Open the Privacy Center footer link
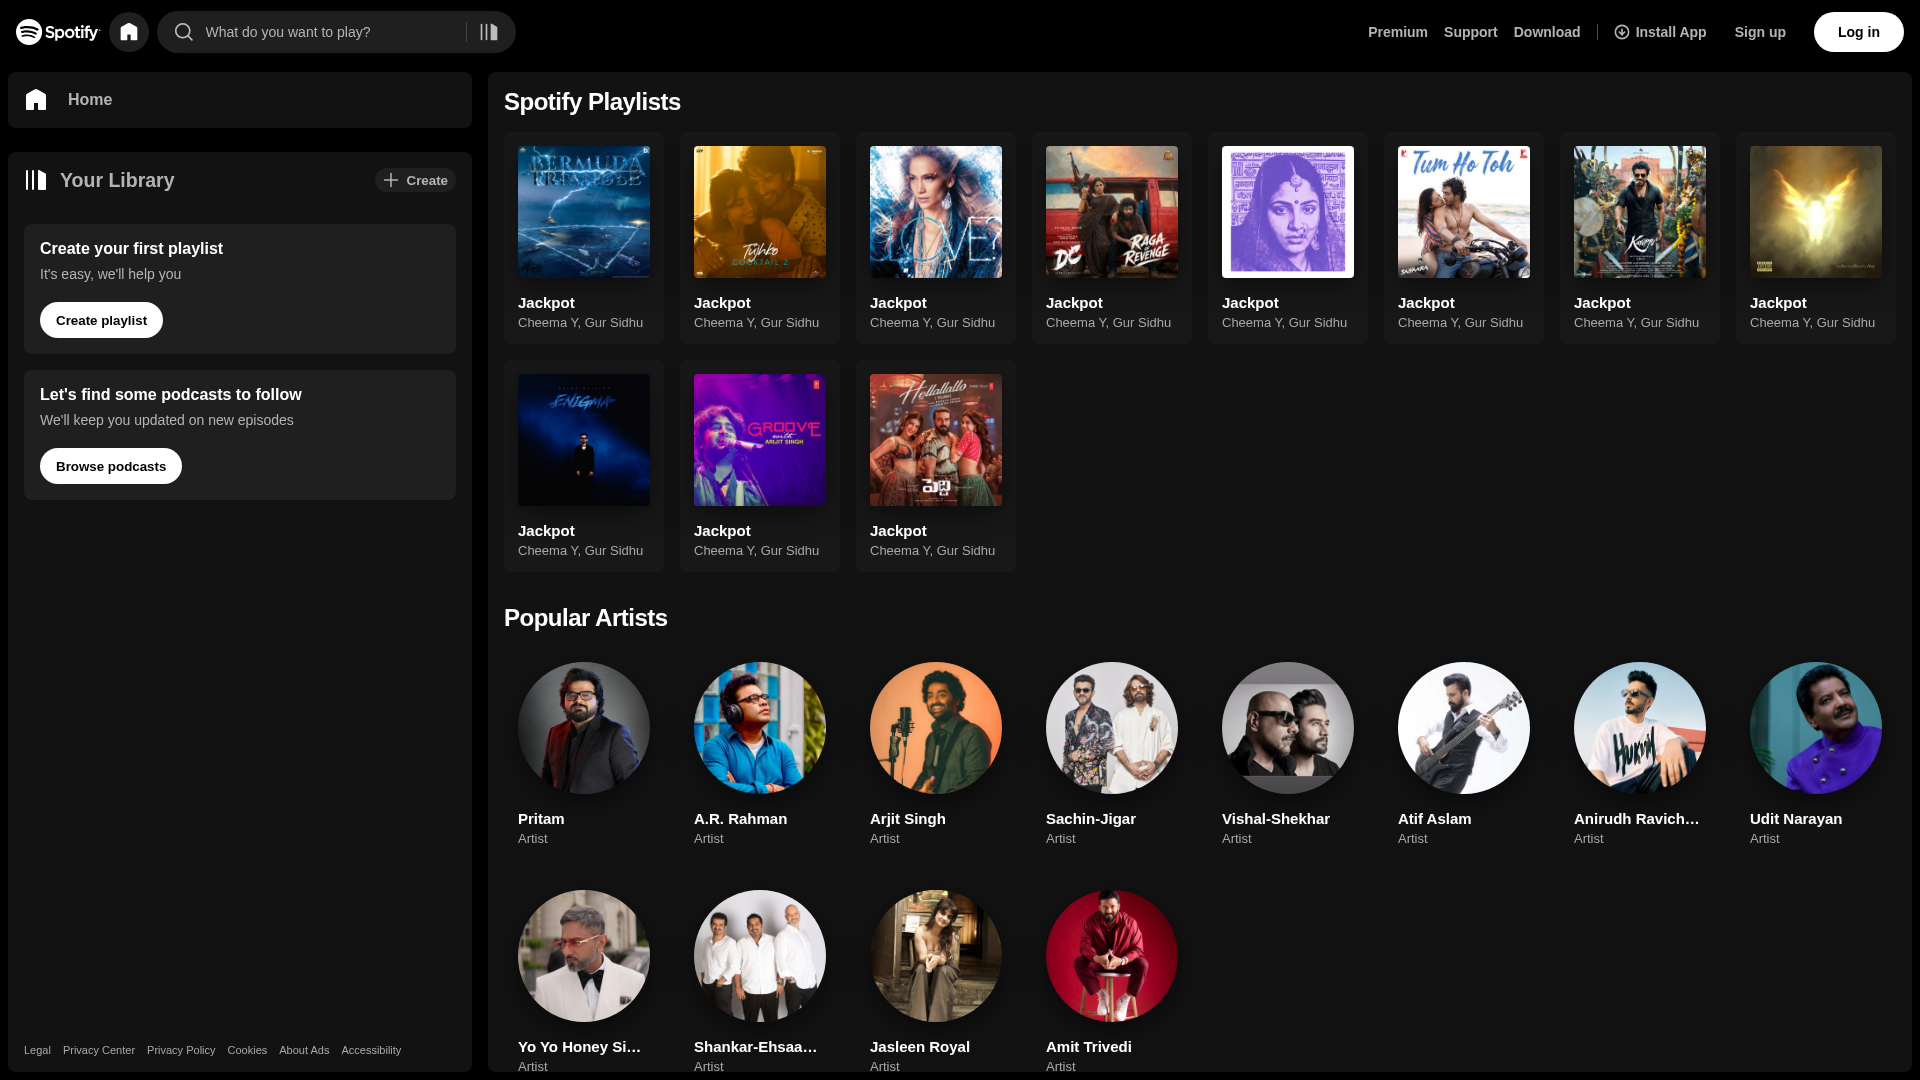The image size is (1920, 1080). pyautogui.click(x=99, y=1050)
